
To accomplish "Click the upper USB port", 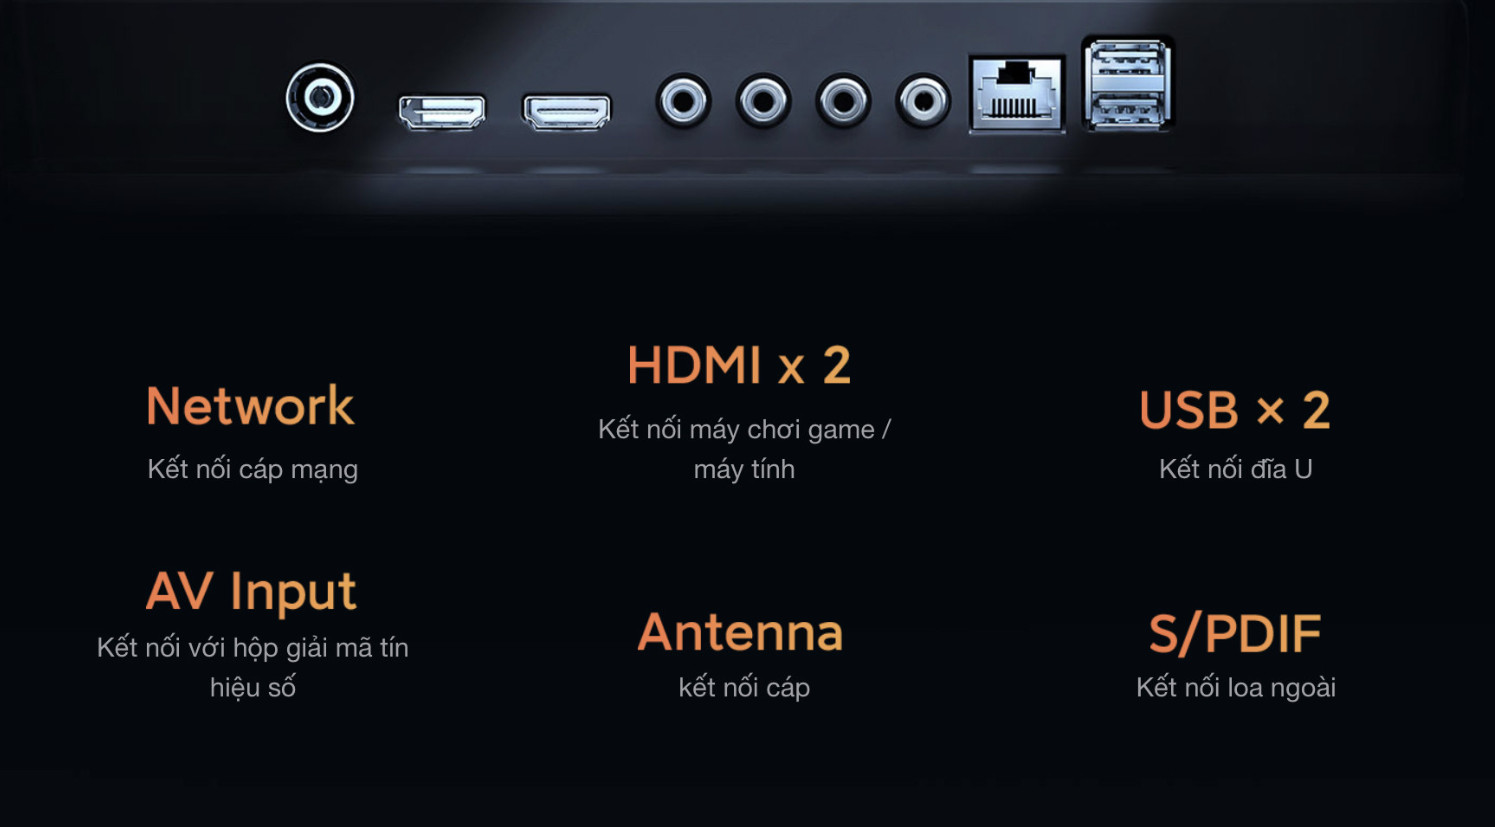I will coord(1128,62).
